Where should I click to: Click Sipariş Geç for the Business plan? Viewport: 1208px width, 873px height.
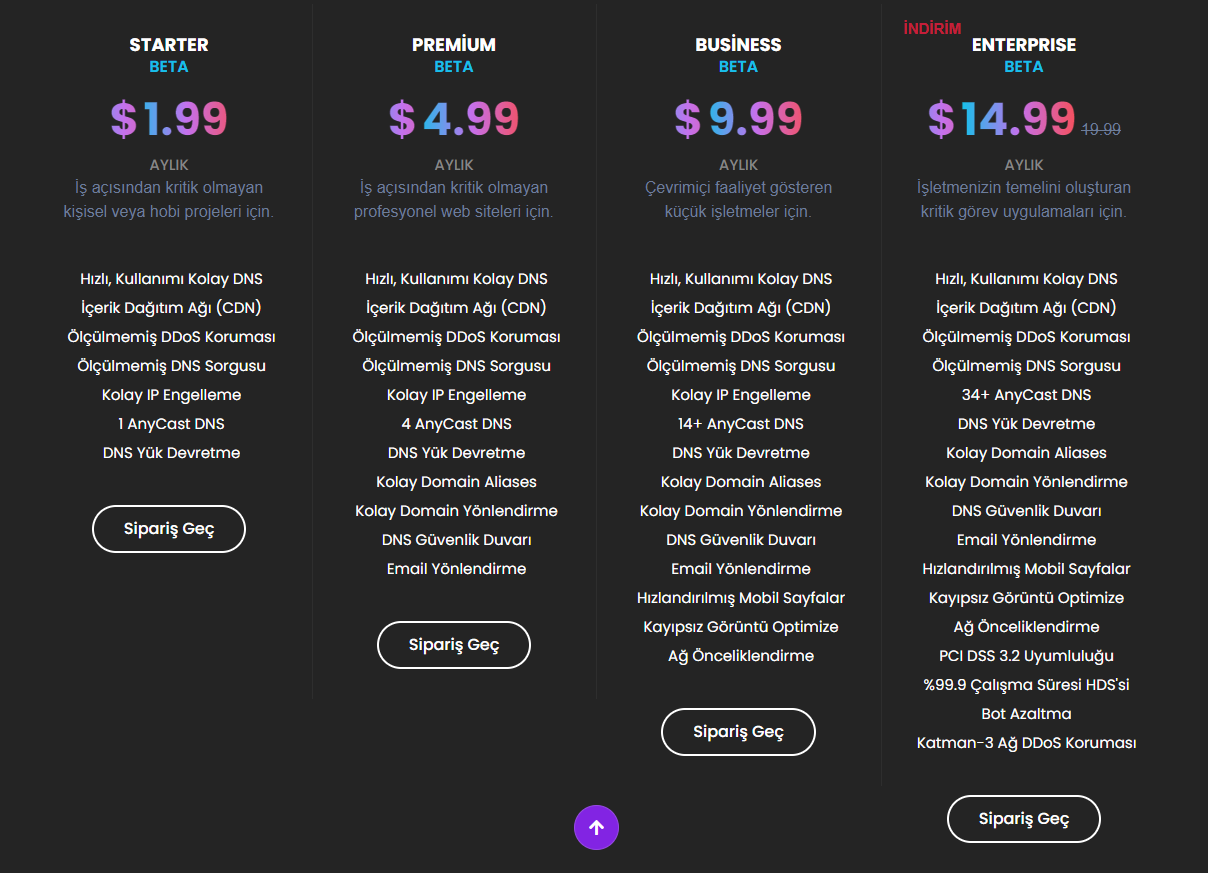pos(738,732)
